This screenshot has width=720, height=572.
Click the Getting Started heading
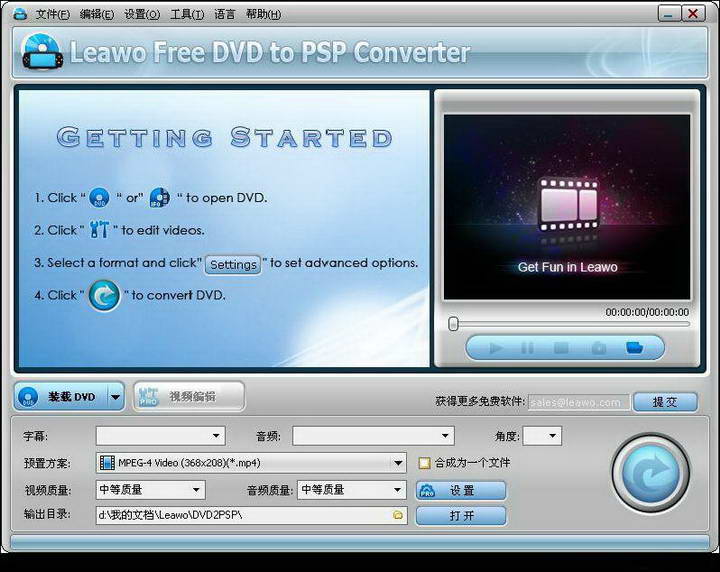225,137
